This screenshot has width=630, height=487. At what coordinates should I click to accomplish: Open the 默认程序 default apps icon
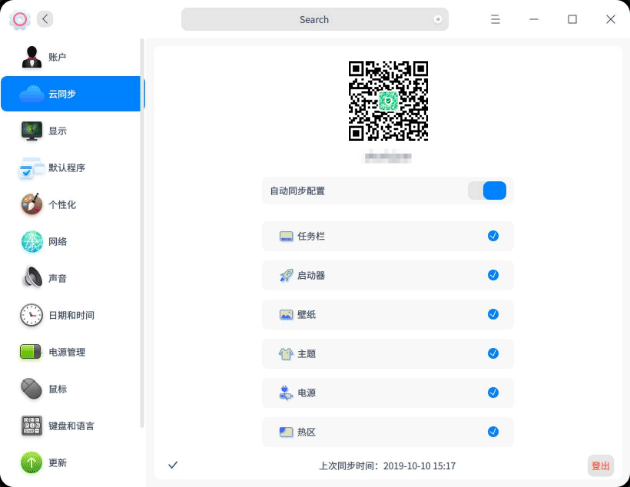click(x=31, y=168)
